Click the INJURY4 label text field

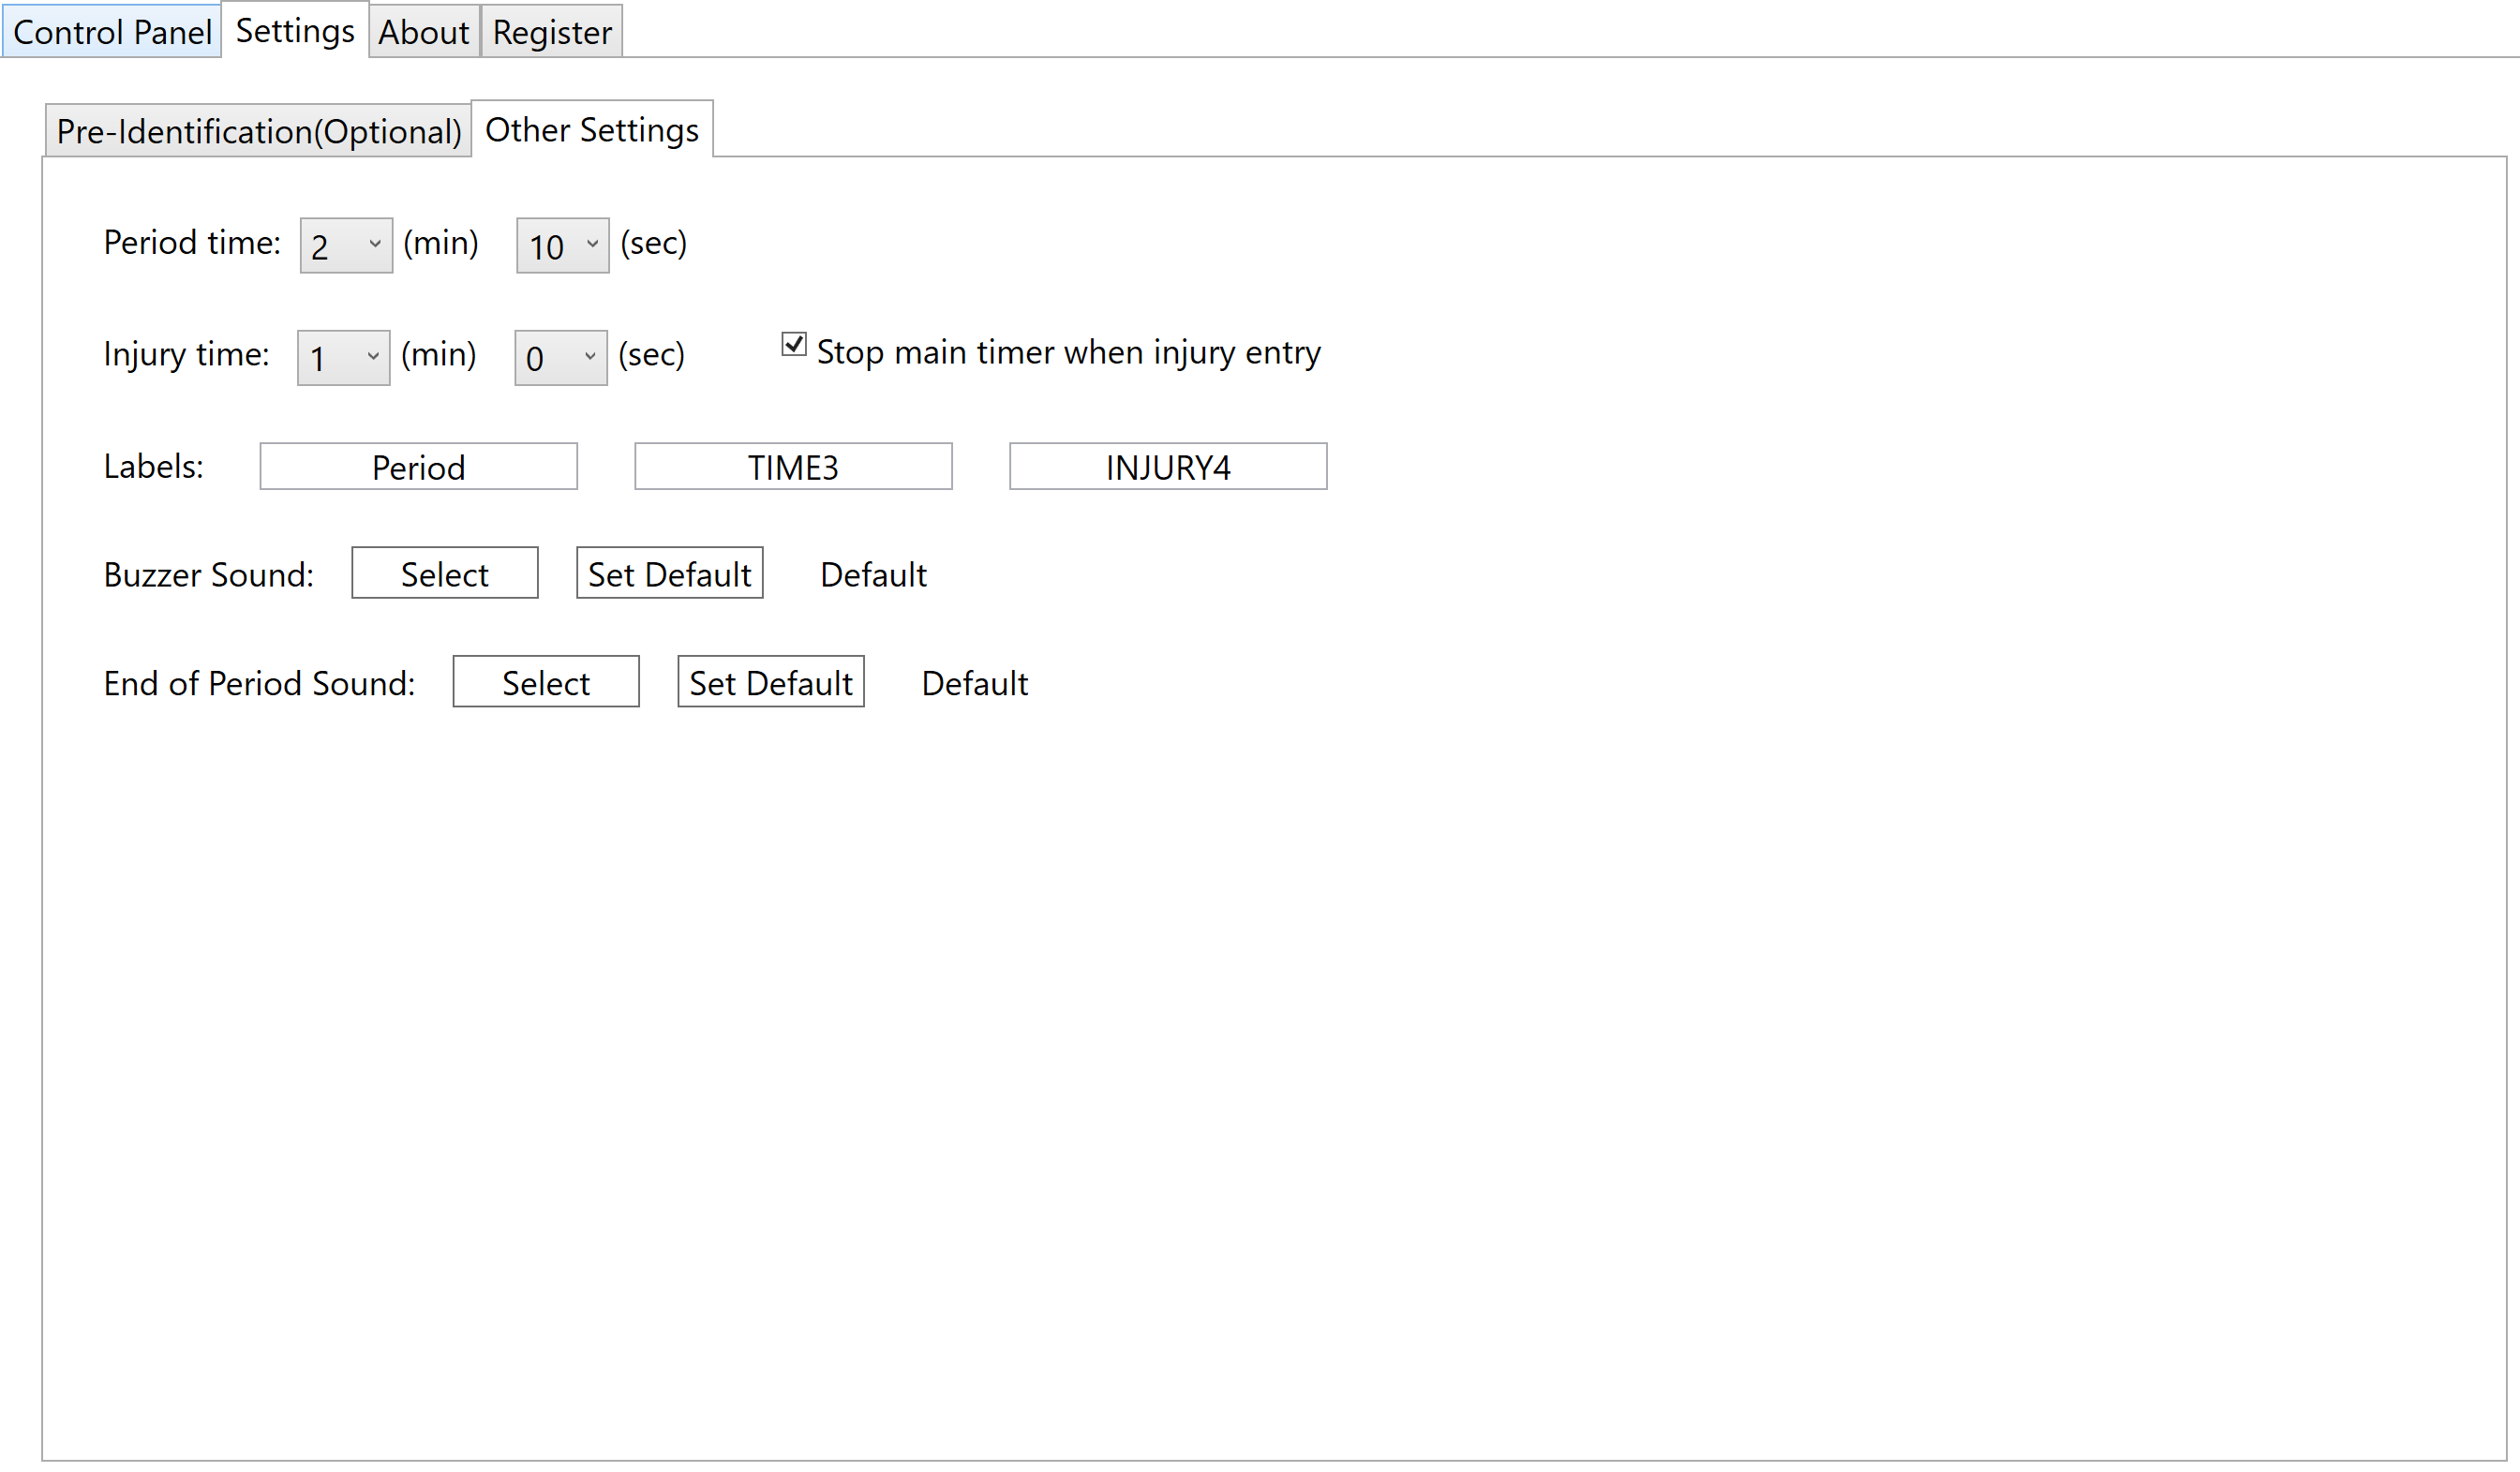(x=1167, y=467)
